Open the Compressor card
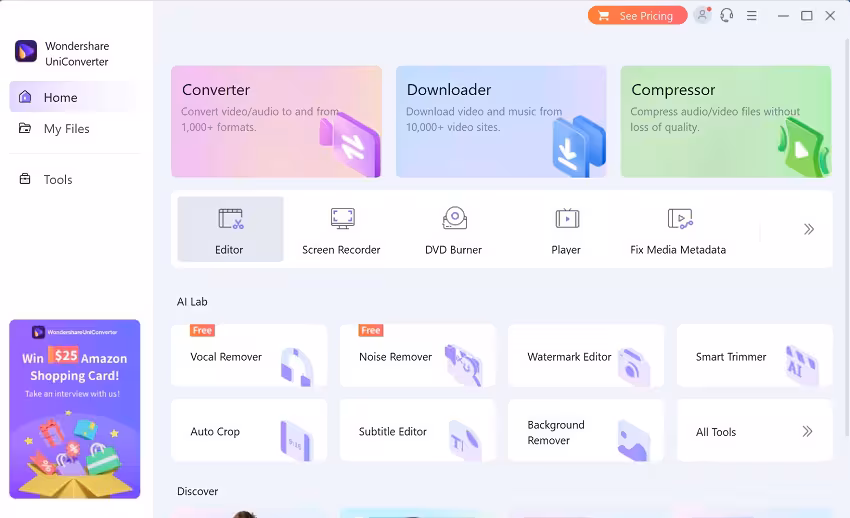 [x=726, y=121]
